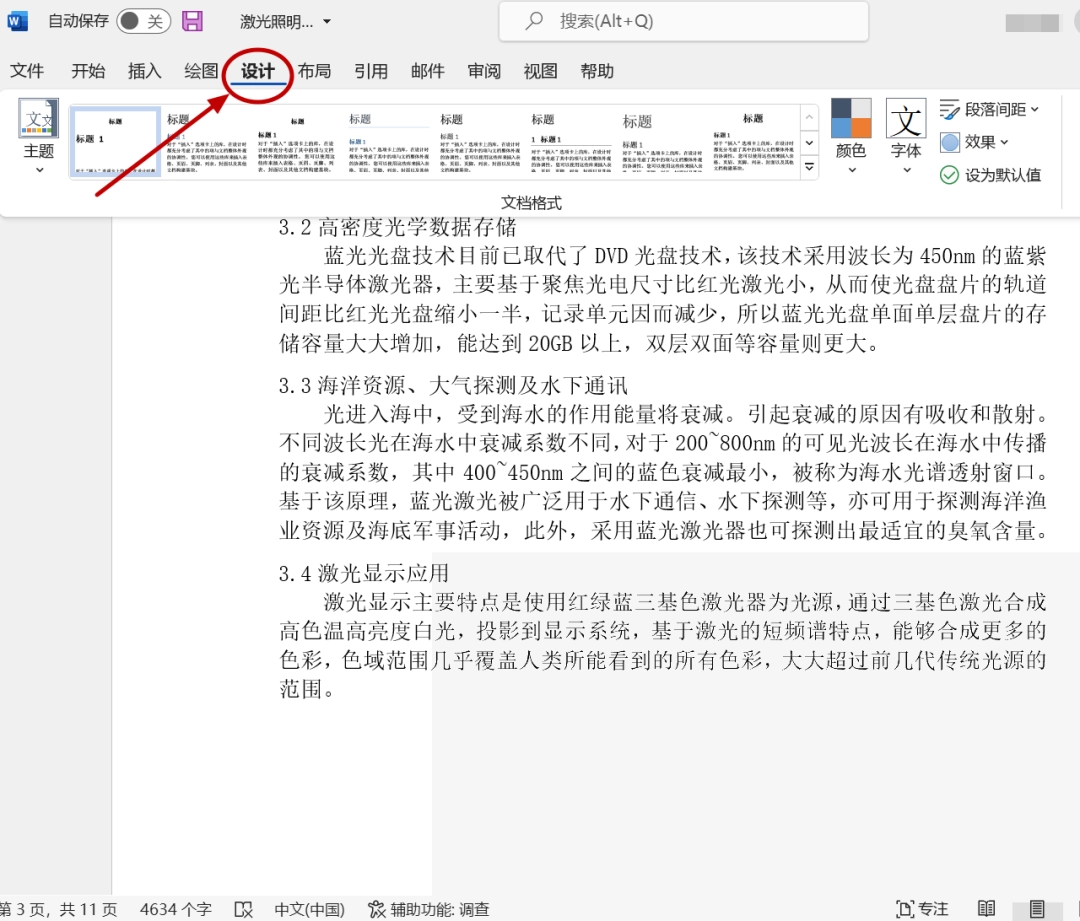This screenshot has width=1080, height=921.
Task: Open the 引用 tab
Action: [x=371, y=71]
